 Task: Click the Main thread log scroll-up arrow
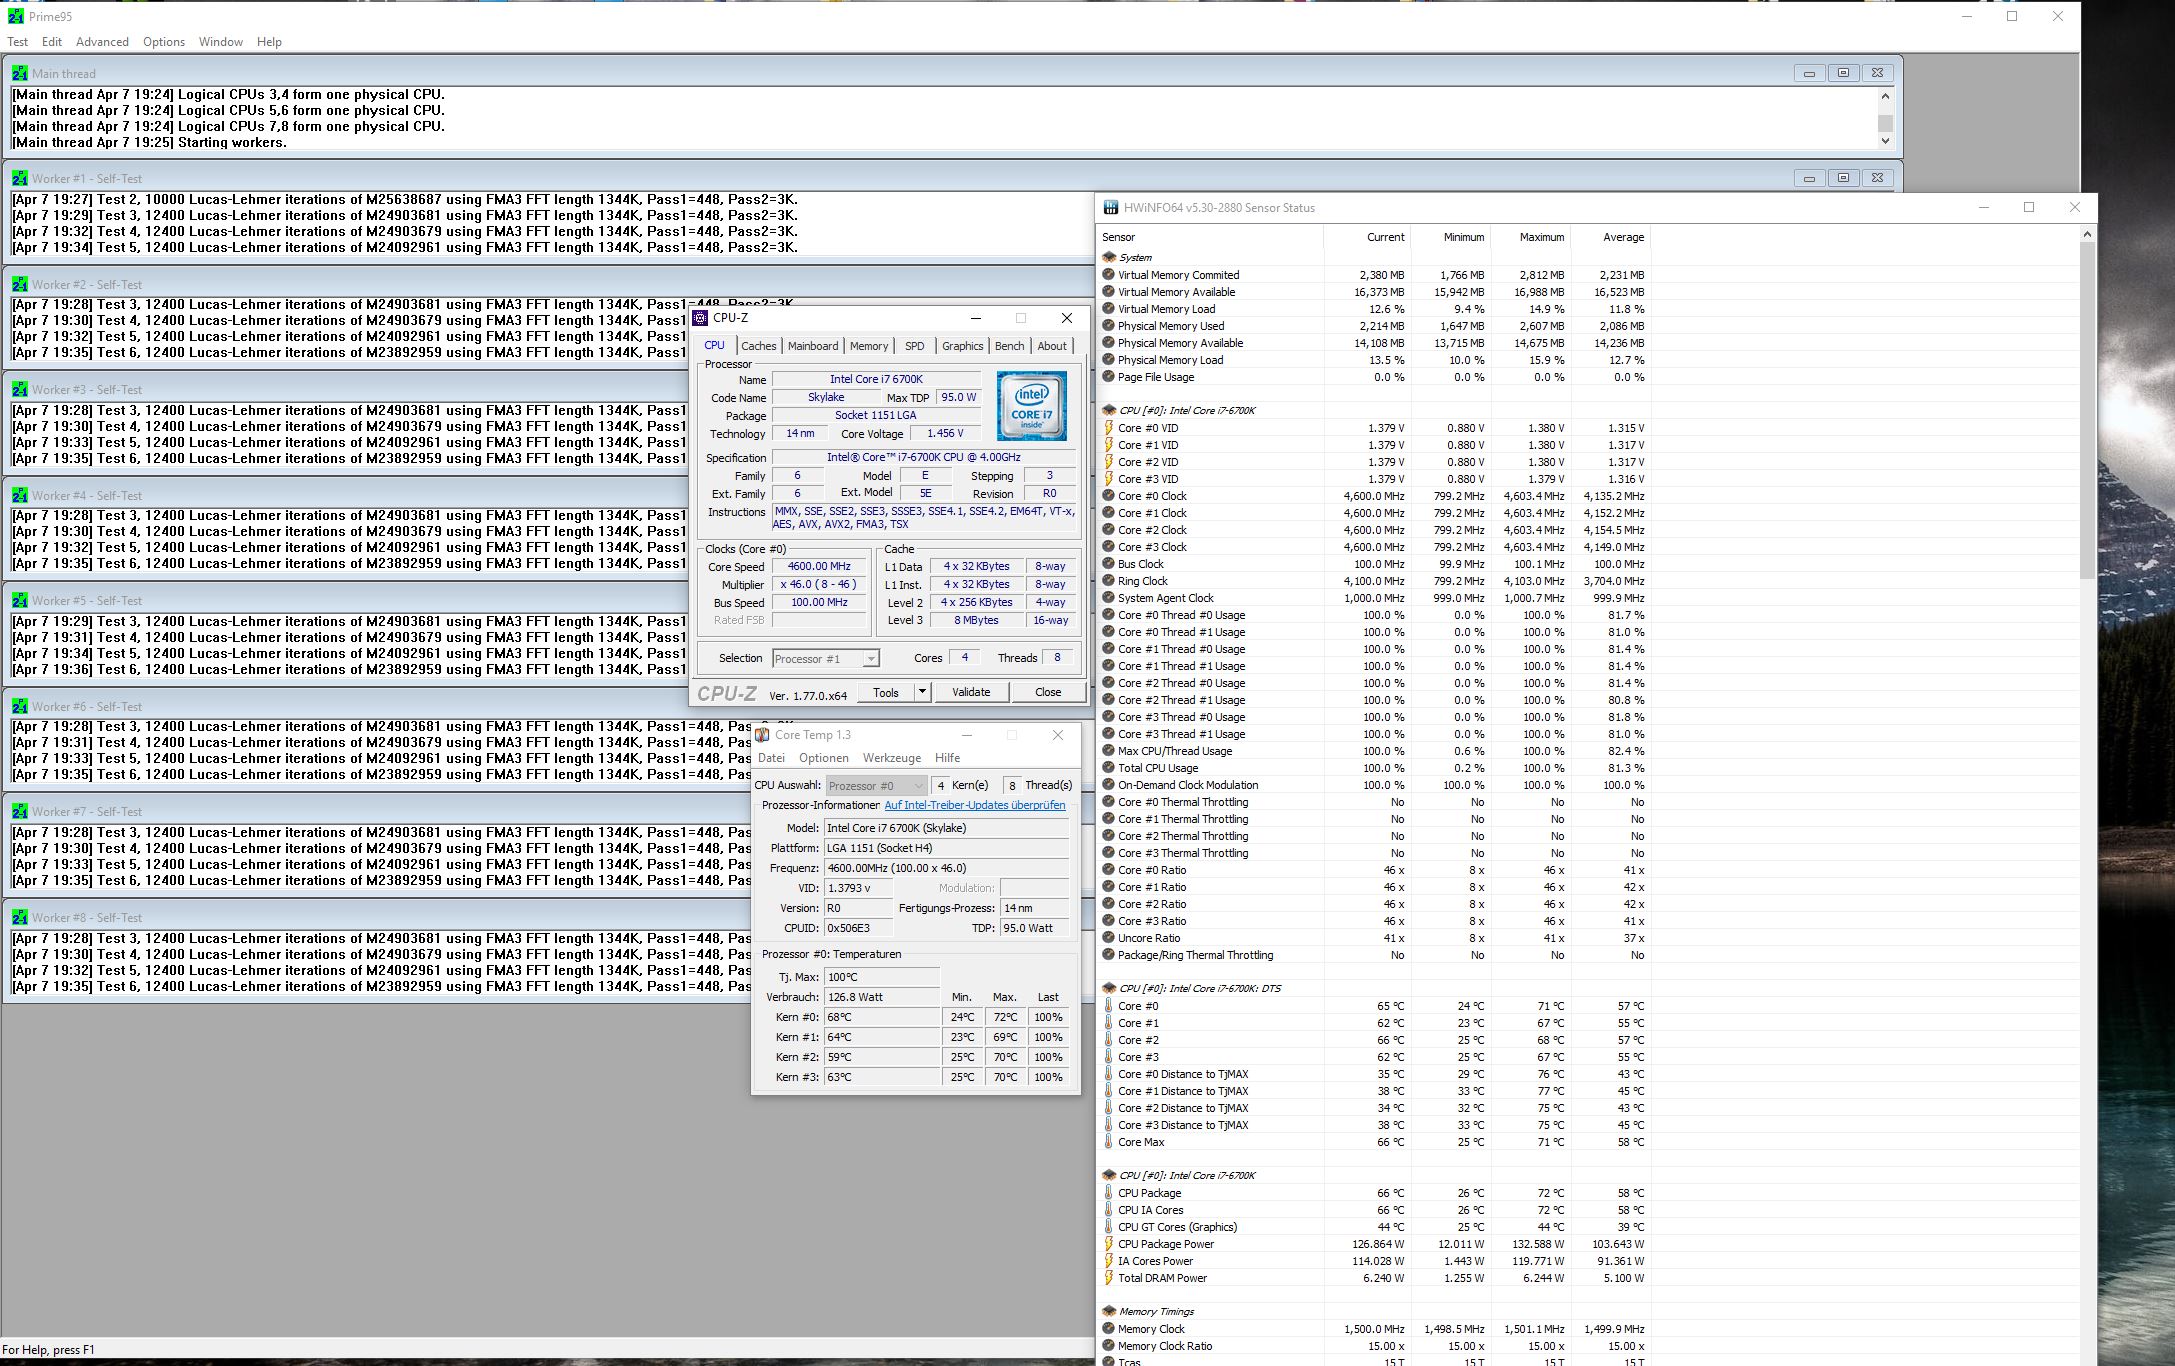click(1885, 96)
